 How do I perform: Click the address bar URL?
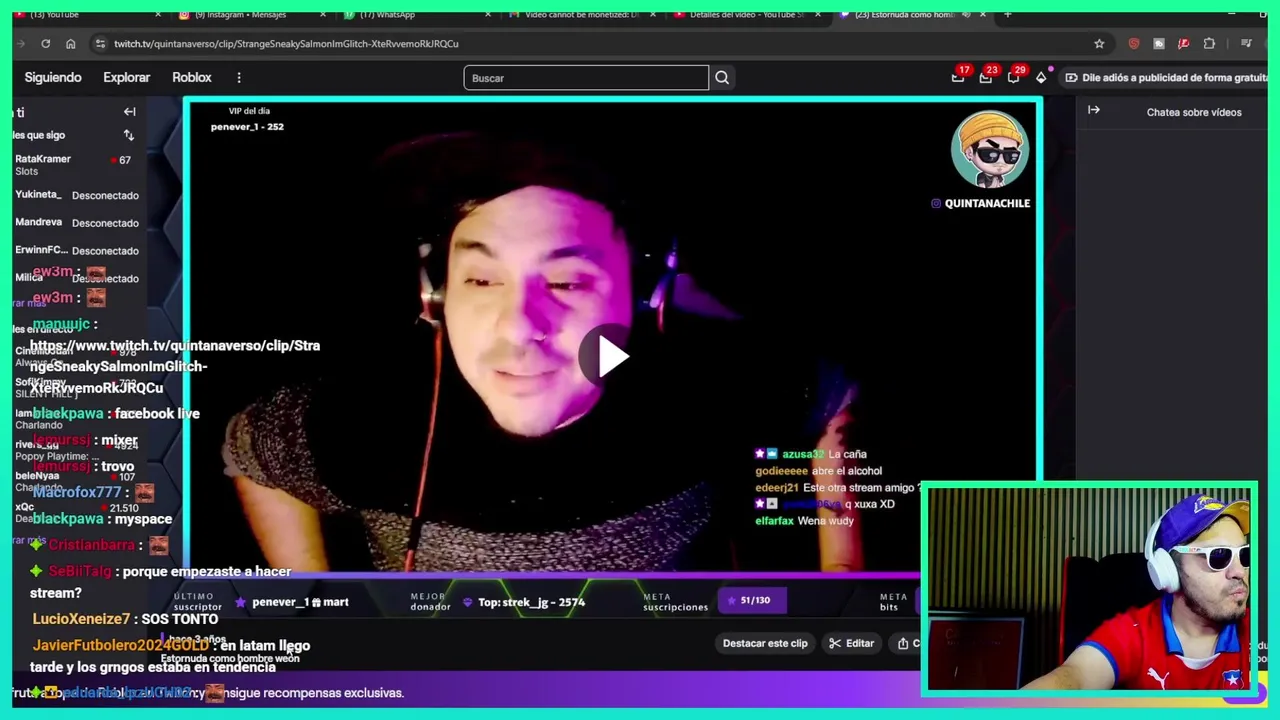286,44
